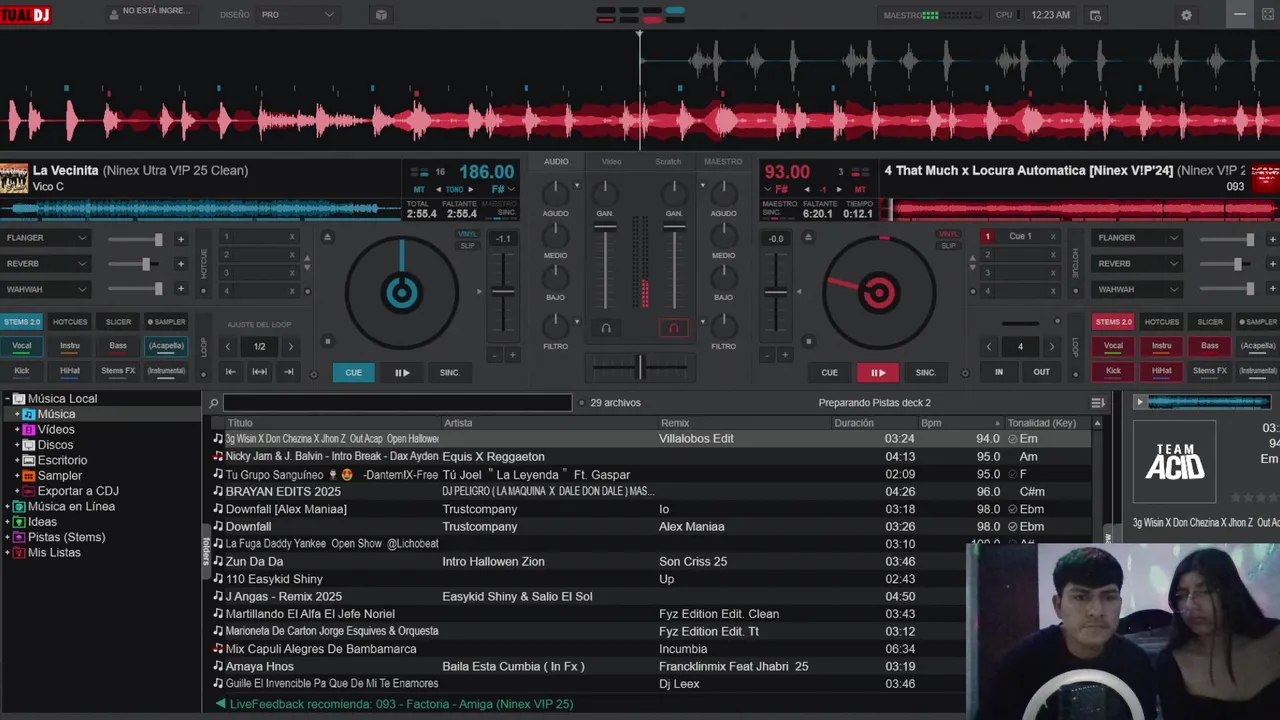Click the right deck loop OUT button
1280x720 pixels.
[1042, 372]
